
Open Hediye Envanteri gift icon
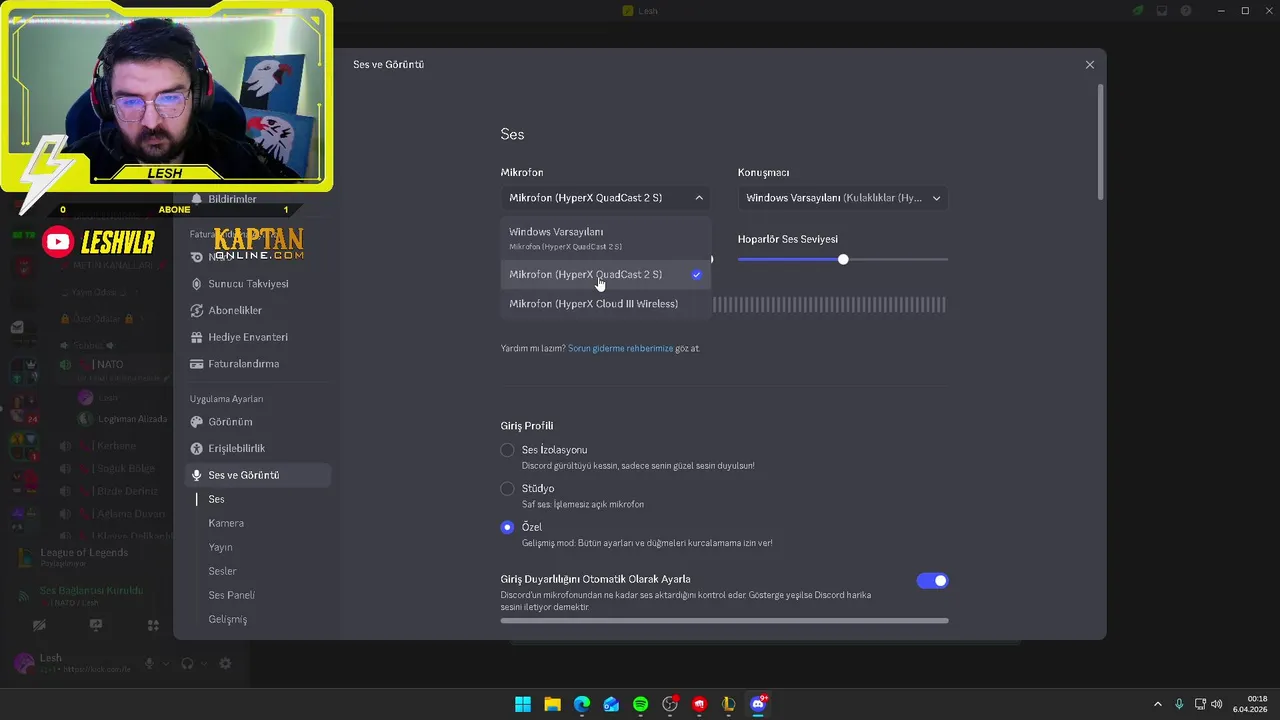point(197,337)
